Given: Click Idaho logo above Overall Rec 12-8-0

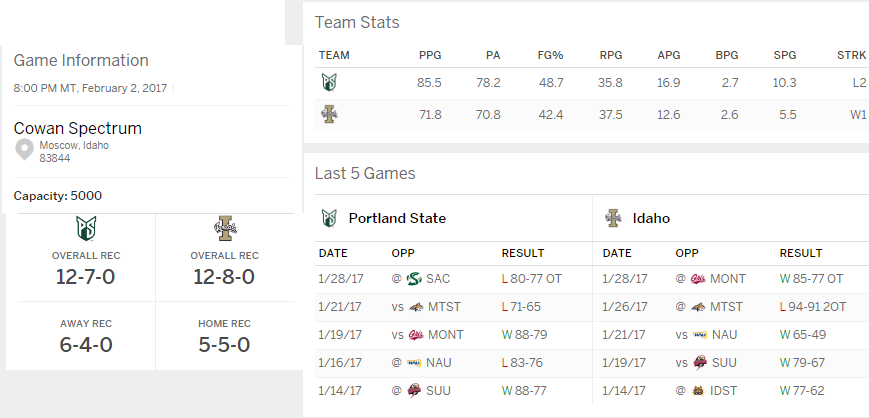Looking at the screenshot, I should tap(224, 228).
